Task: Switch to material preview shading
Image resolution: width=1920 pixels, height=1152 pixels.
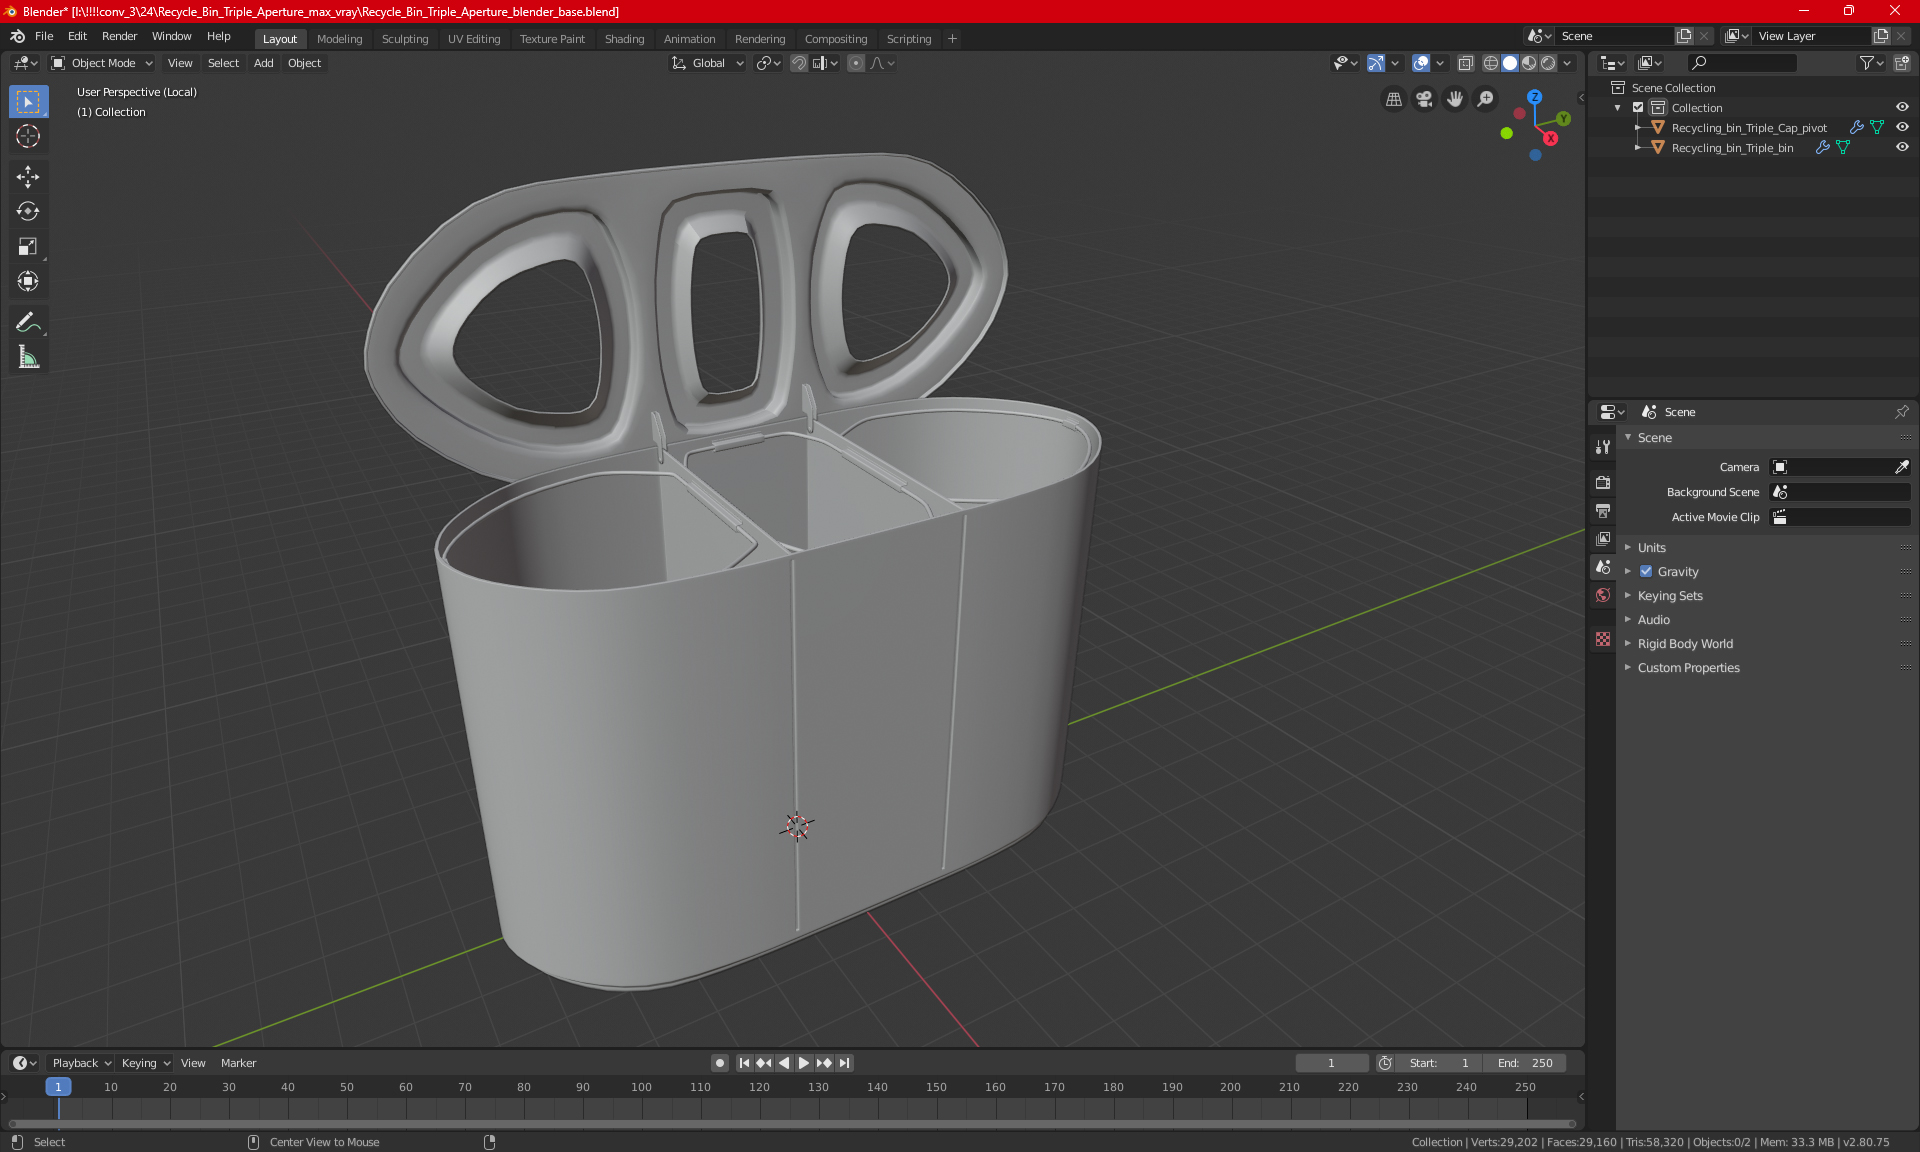Action: click(x=1529, y=63)
